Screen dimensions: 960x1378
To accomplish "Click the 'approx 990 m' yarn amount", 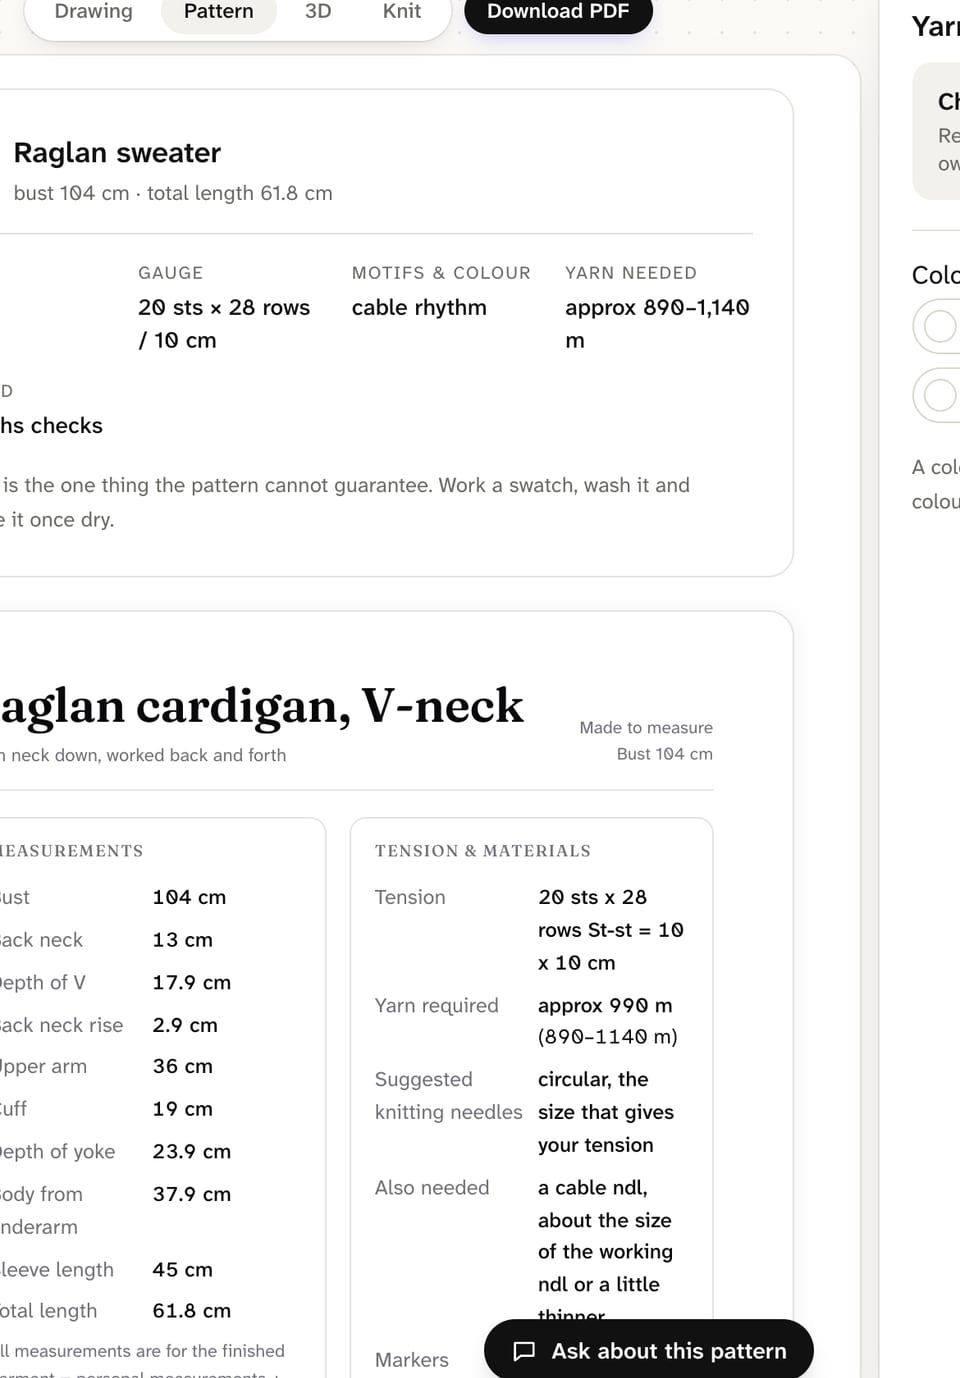I will click(605, 1005).
